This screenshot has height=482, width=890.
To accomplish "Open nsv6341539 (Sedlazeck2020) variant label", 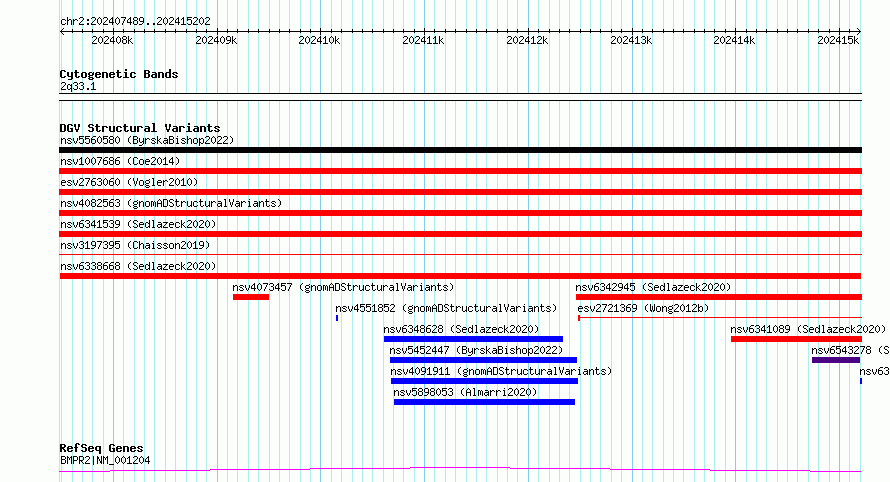I will point(138,224).
